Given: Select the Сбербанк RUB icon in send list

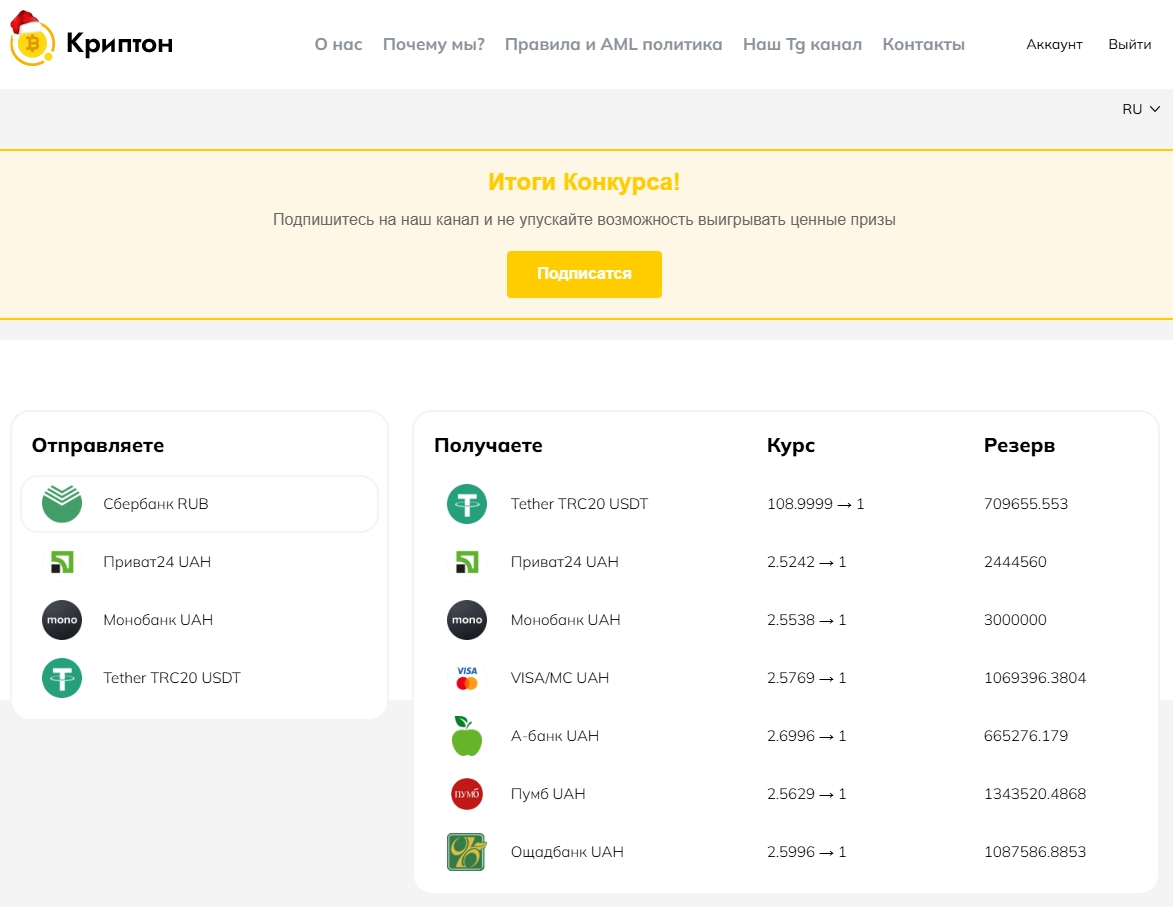Looking at the screenshot, I should (x=62, y=504).
